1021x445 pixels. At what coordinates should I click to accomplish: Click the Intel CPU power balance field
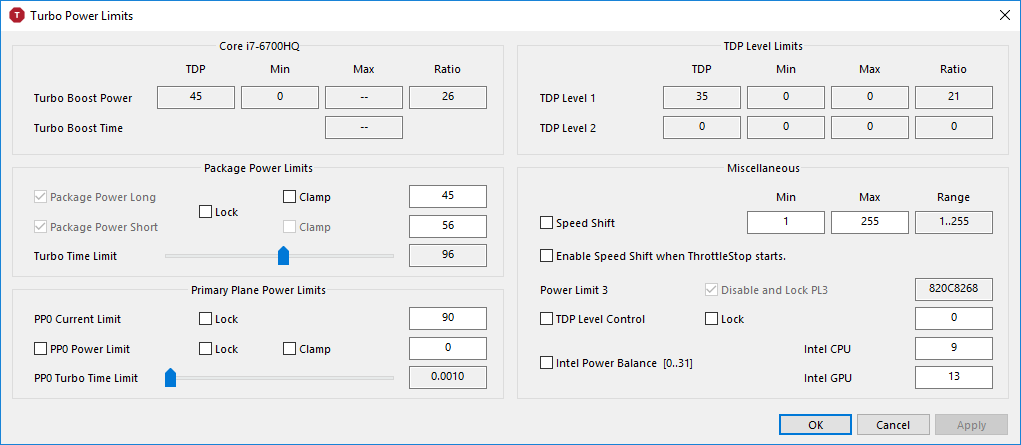954,348
